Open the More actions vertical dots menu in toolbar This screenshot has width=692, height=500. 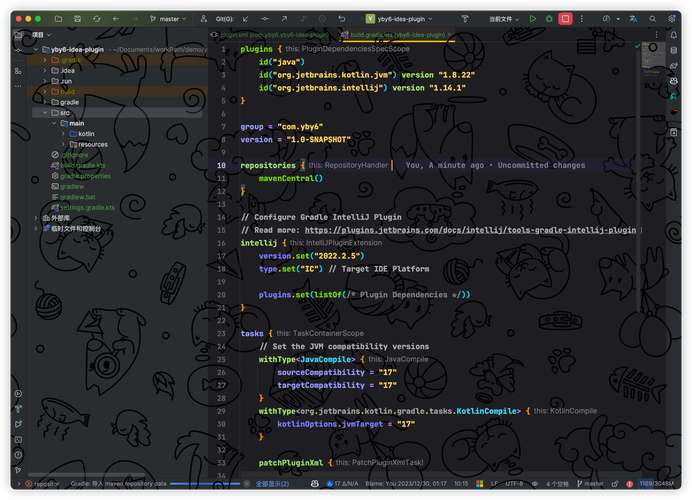point(582,19)
